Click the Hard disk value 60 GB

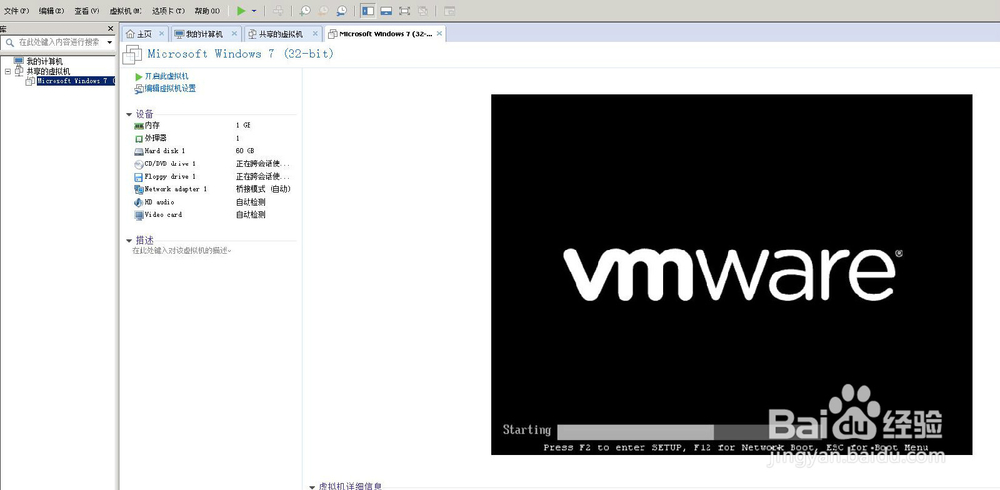click(x=245, y=151)
